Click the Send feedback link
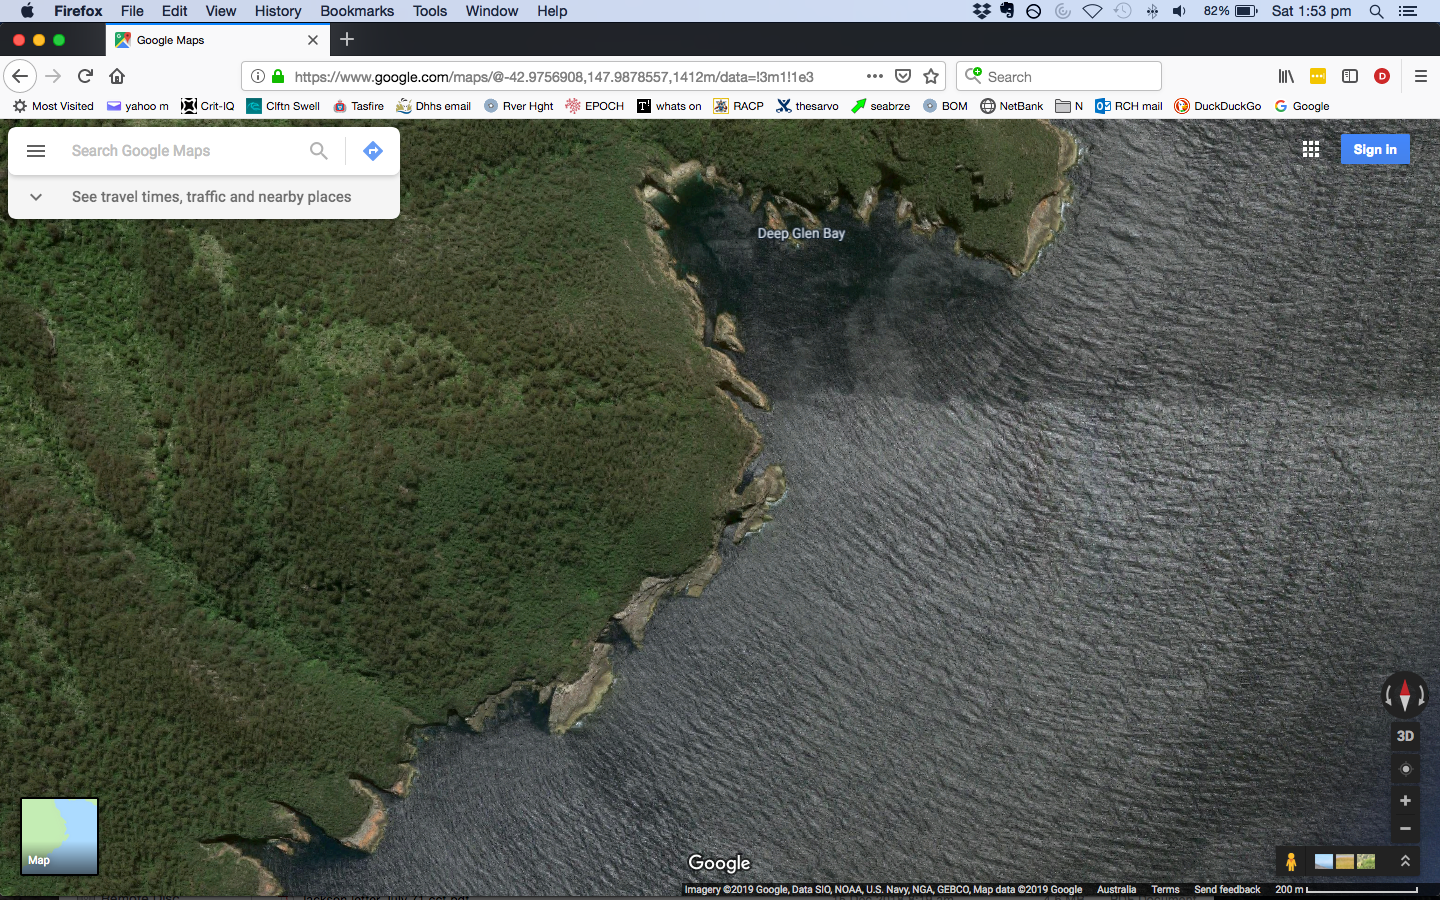 click(1227, 889)
